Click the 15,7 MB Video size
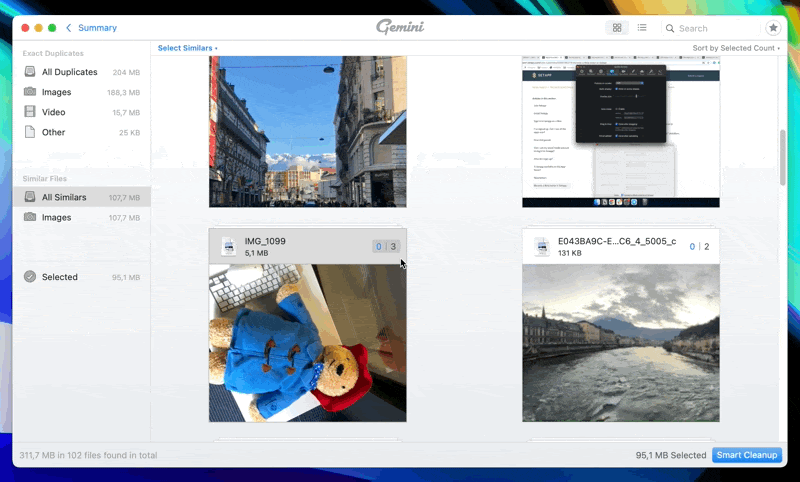Image resolution: width=800 pixels, height=482 pixels. (x=126, y=112)
